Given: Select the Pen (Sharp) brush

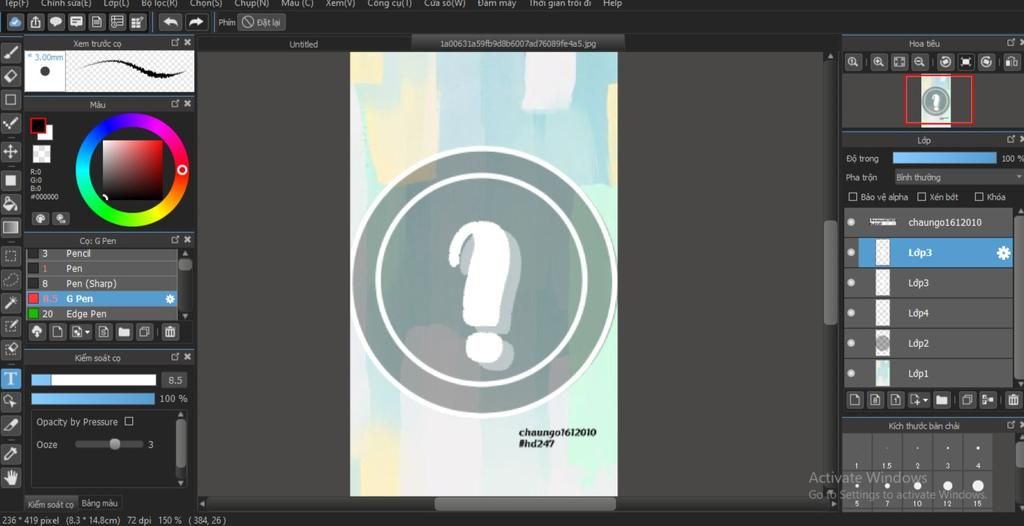Looking at the screenshot, I should coord(101,284).
